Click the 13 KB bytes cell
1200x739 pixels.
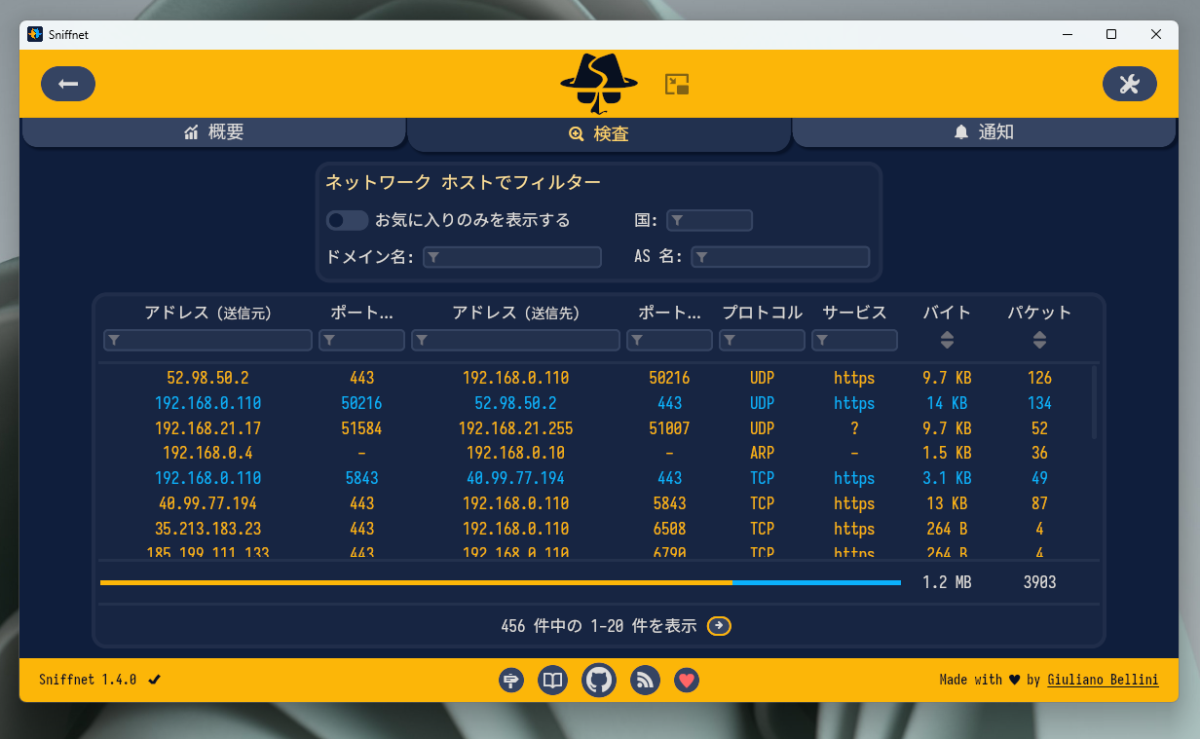[947, 504]
